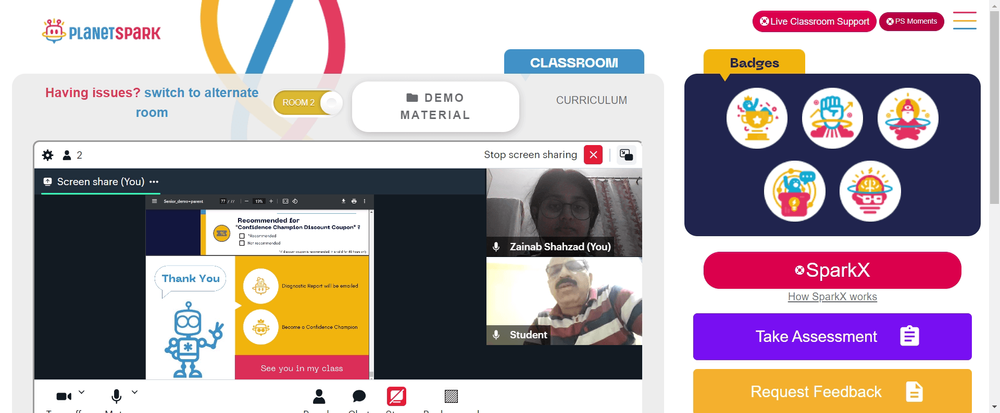Click the speech bubble podium badge
This screenshot has width=1000, height=413.
(795, 191)
